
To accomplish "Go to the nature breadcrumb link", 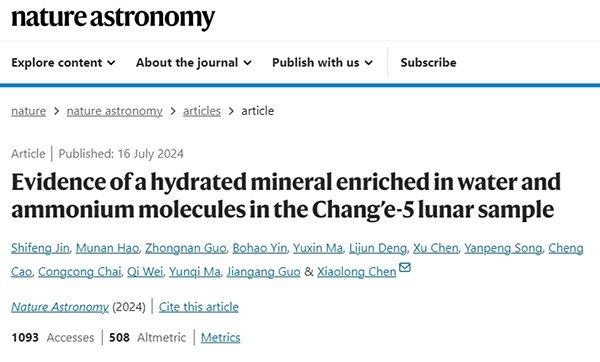I will pyautogui.click(x=28, y=111).
